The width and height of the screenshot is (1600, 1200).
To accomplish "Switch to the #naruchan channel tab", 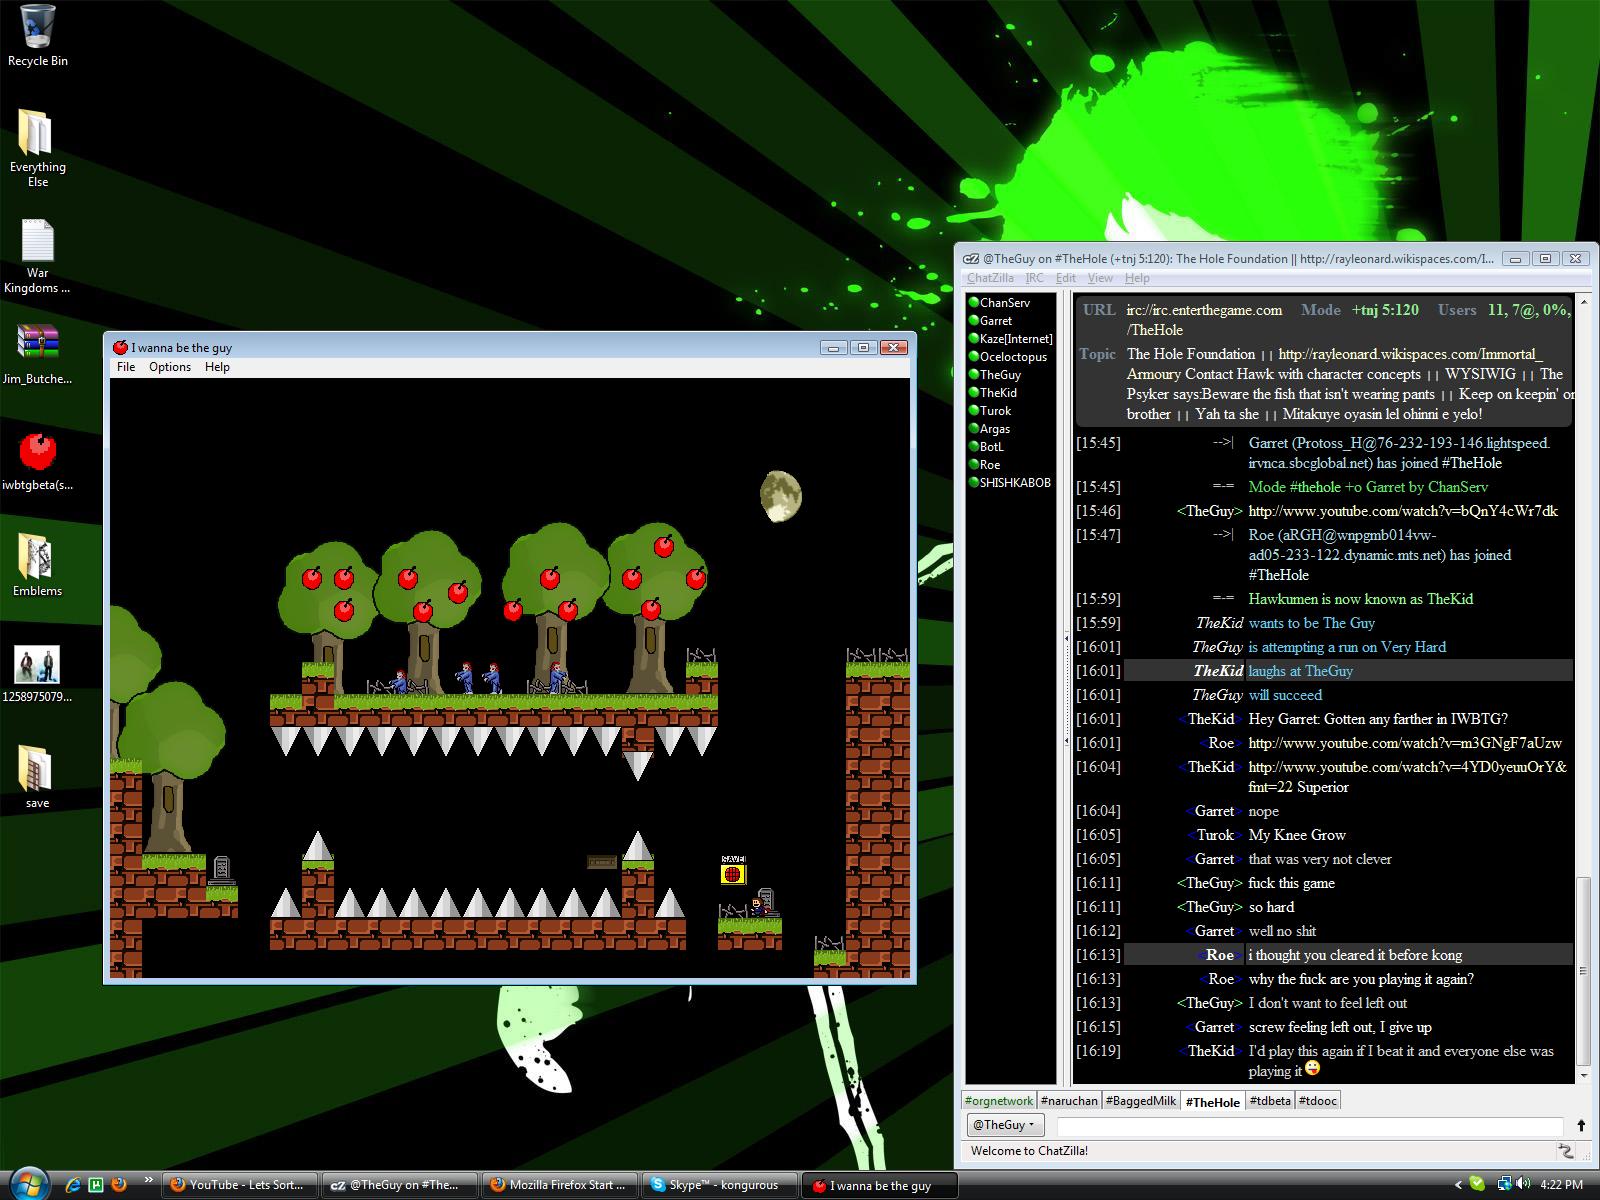I will pyautogui.click(x=1069, y=1101).
